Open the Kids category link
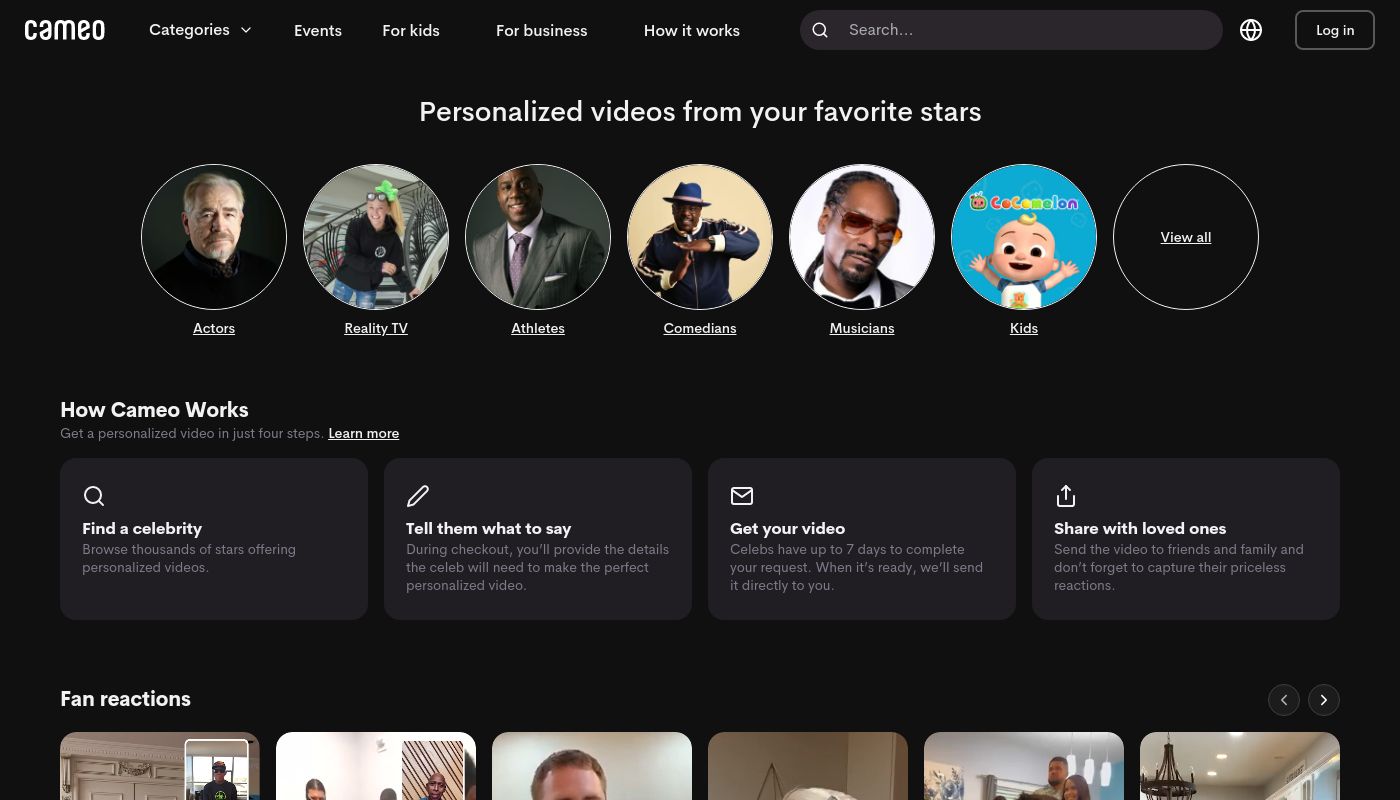This screenshot has width=1400, height=800. click(x=1024, y=328)
